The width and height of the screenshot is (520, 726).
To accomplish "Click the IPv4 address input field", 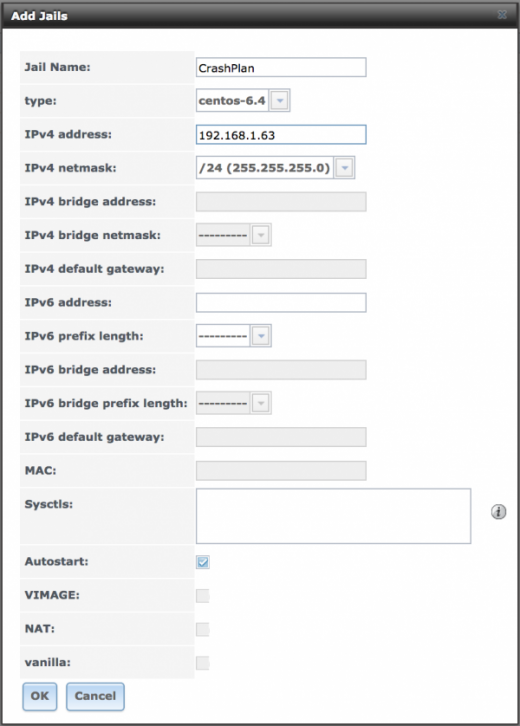I will 281,135.
